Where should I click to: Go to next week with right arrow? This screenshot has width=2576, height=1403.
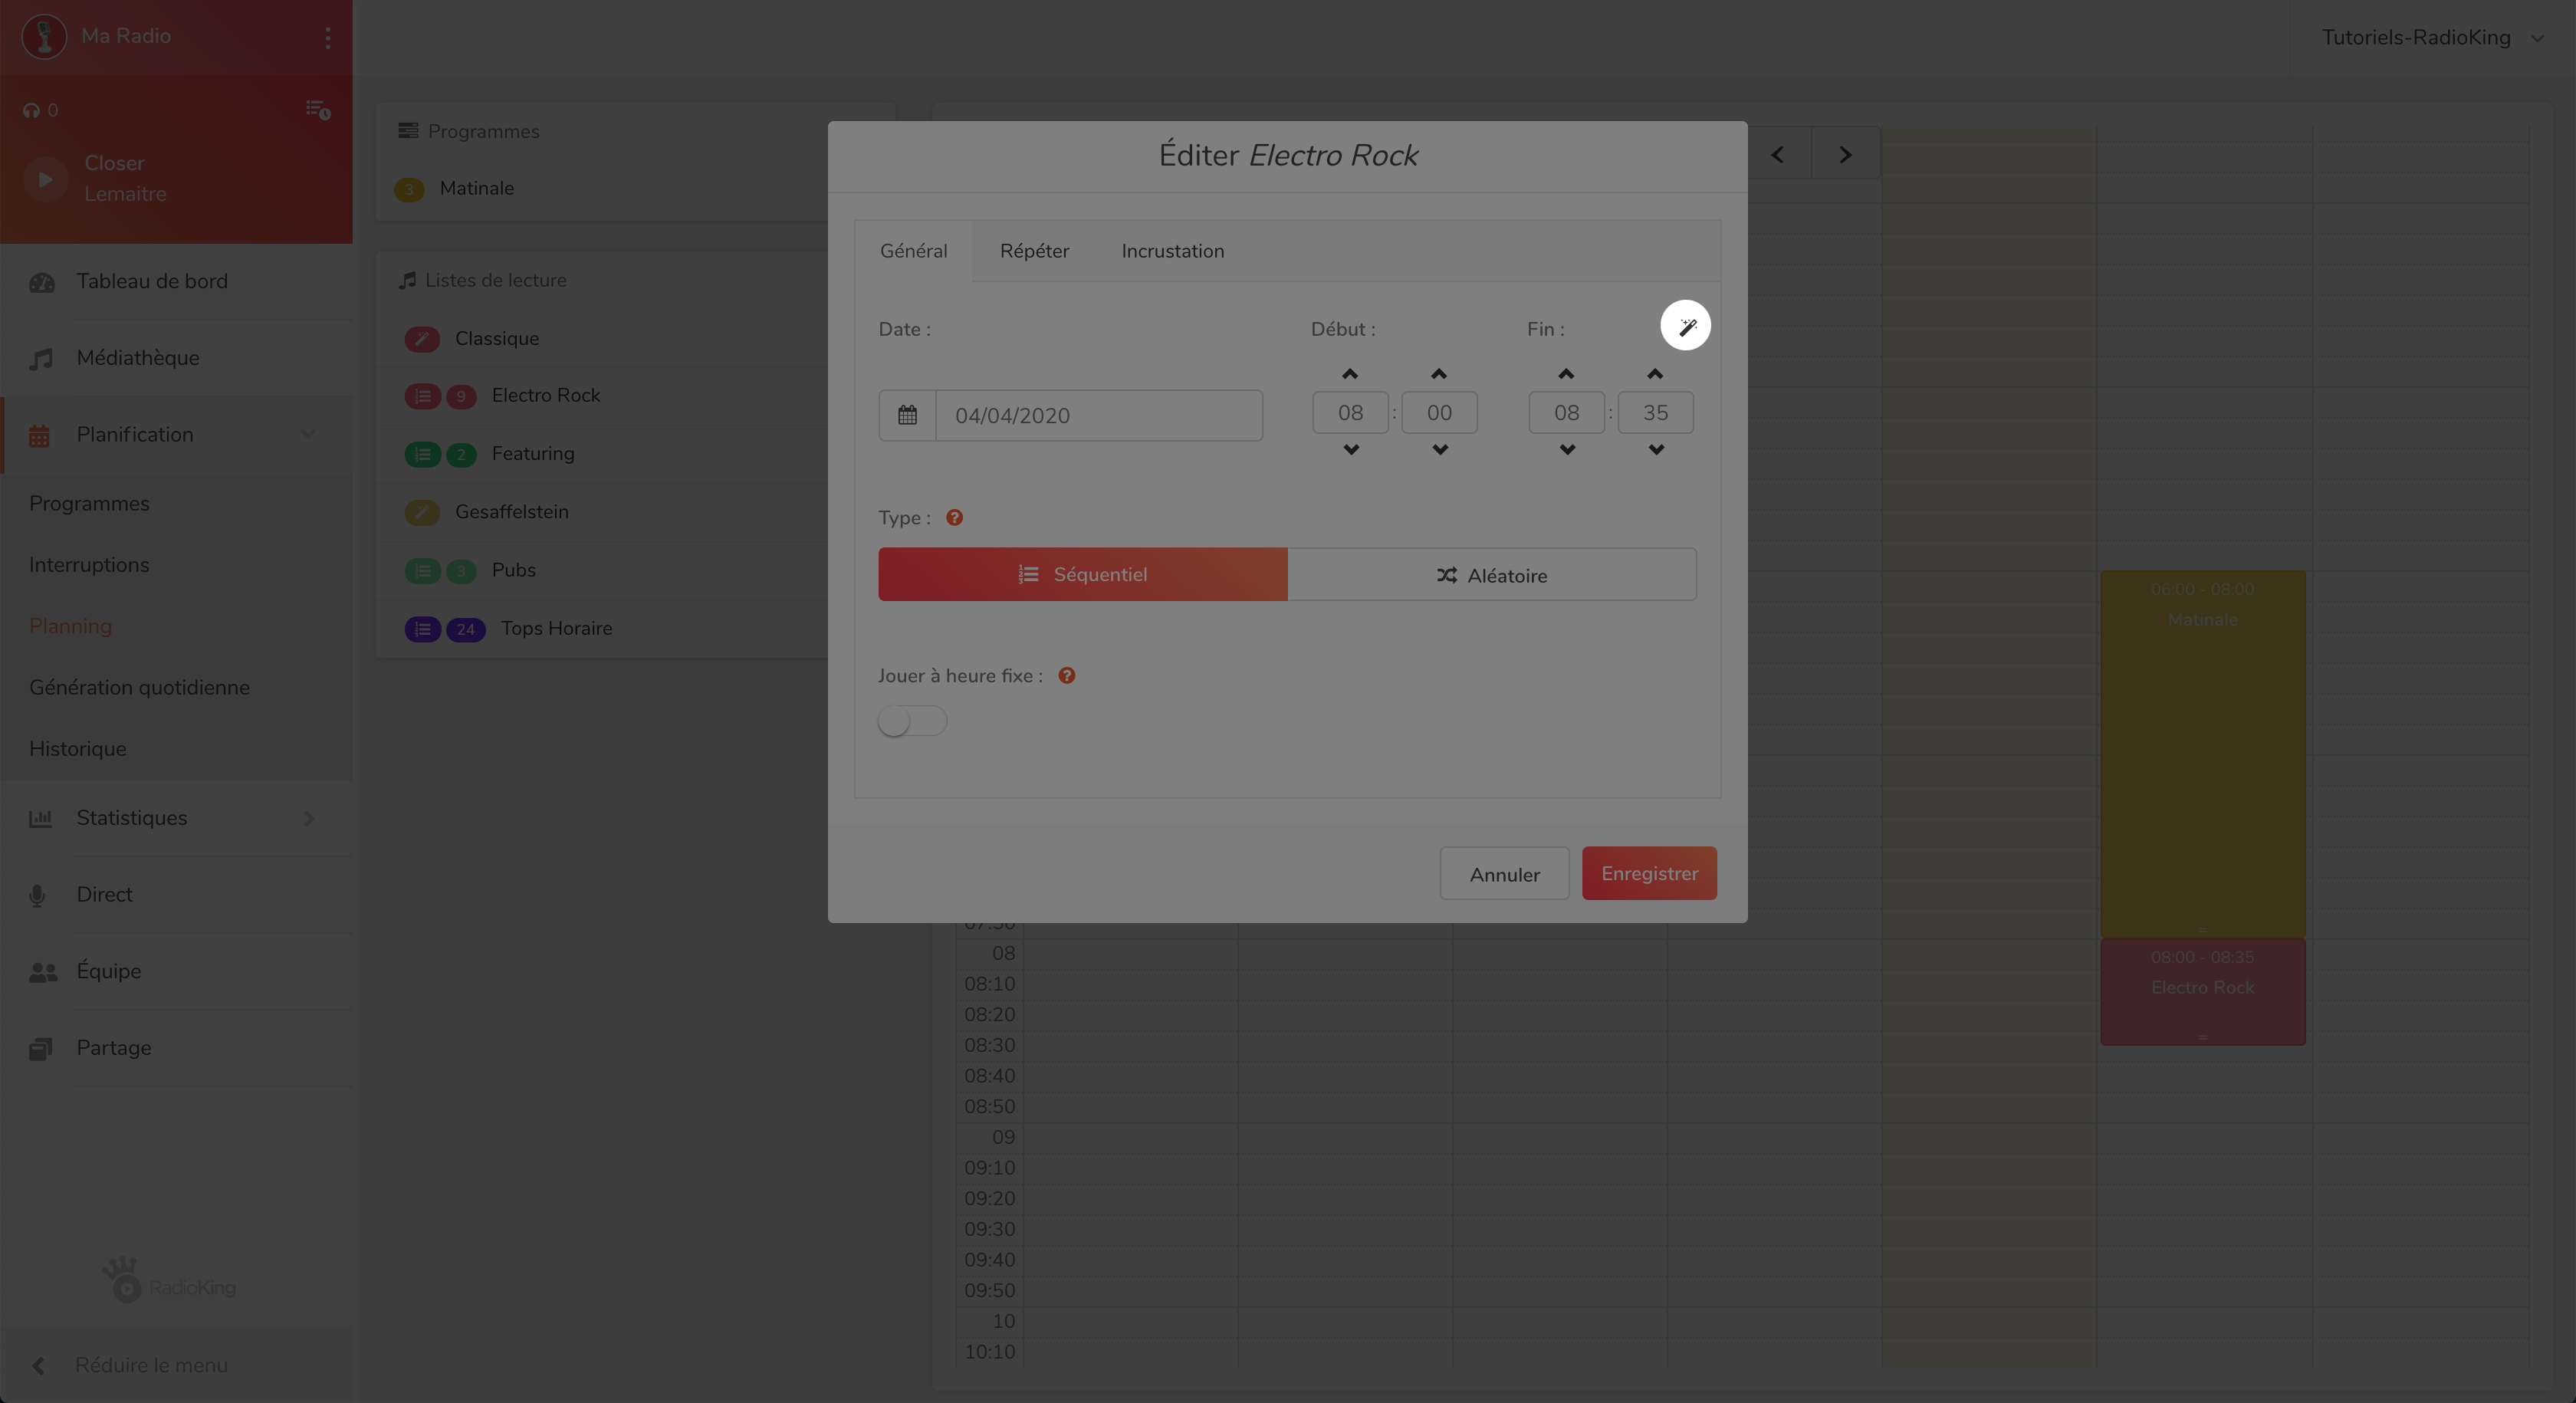pos(1845,155)
